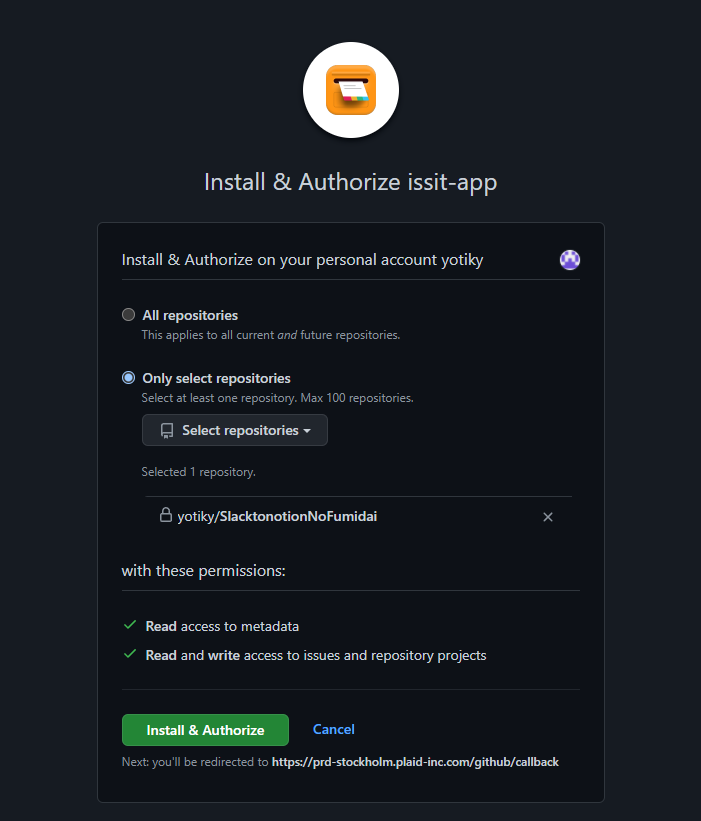The height and width of the screenshot is (821, 701).
Task: Click 'Select at least one repository' hint text
Action: pos(277,398)
